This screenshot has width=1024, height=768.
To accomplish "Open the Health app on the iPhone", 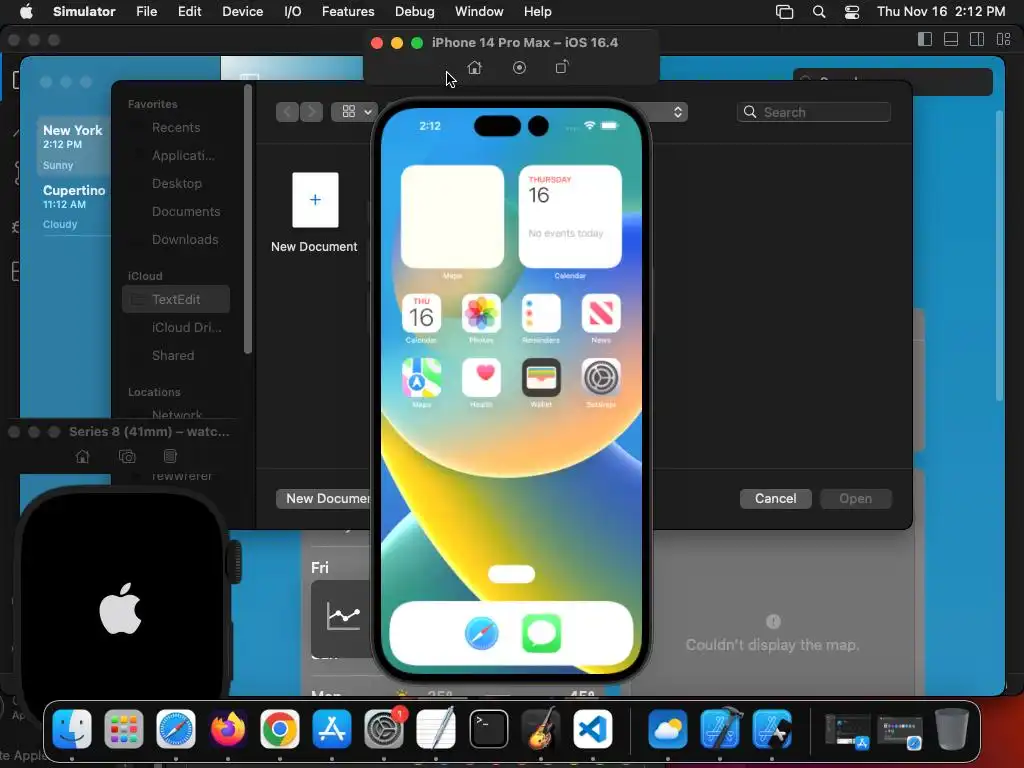I will [x=481, y=377].
